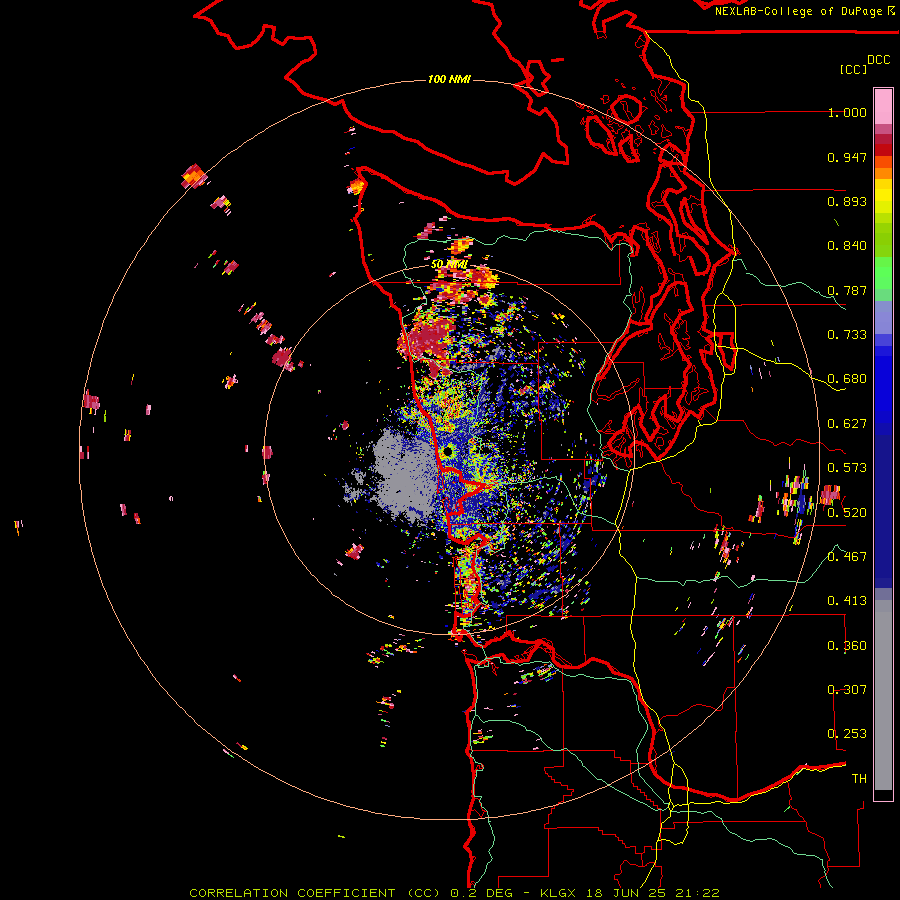Click the [CC] unit label

(x=853, y=69)
